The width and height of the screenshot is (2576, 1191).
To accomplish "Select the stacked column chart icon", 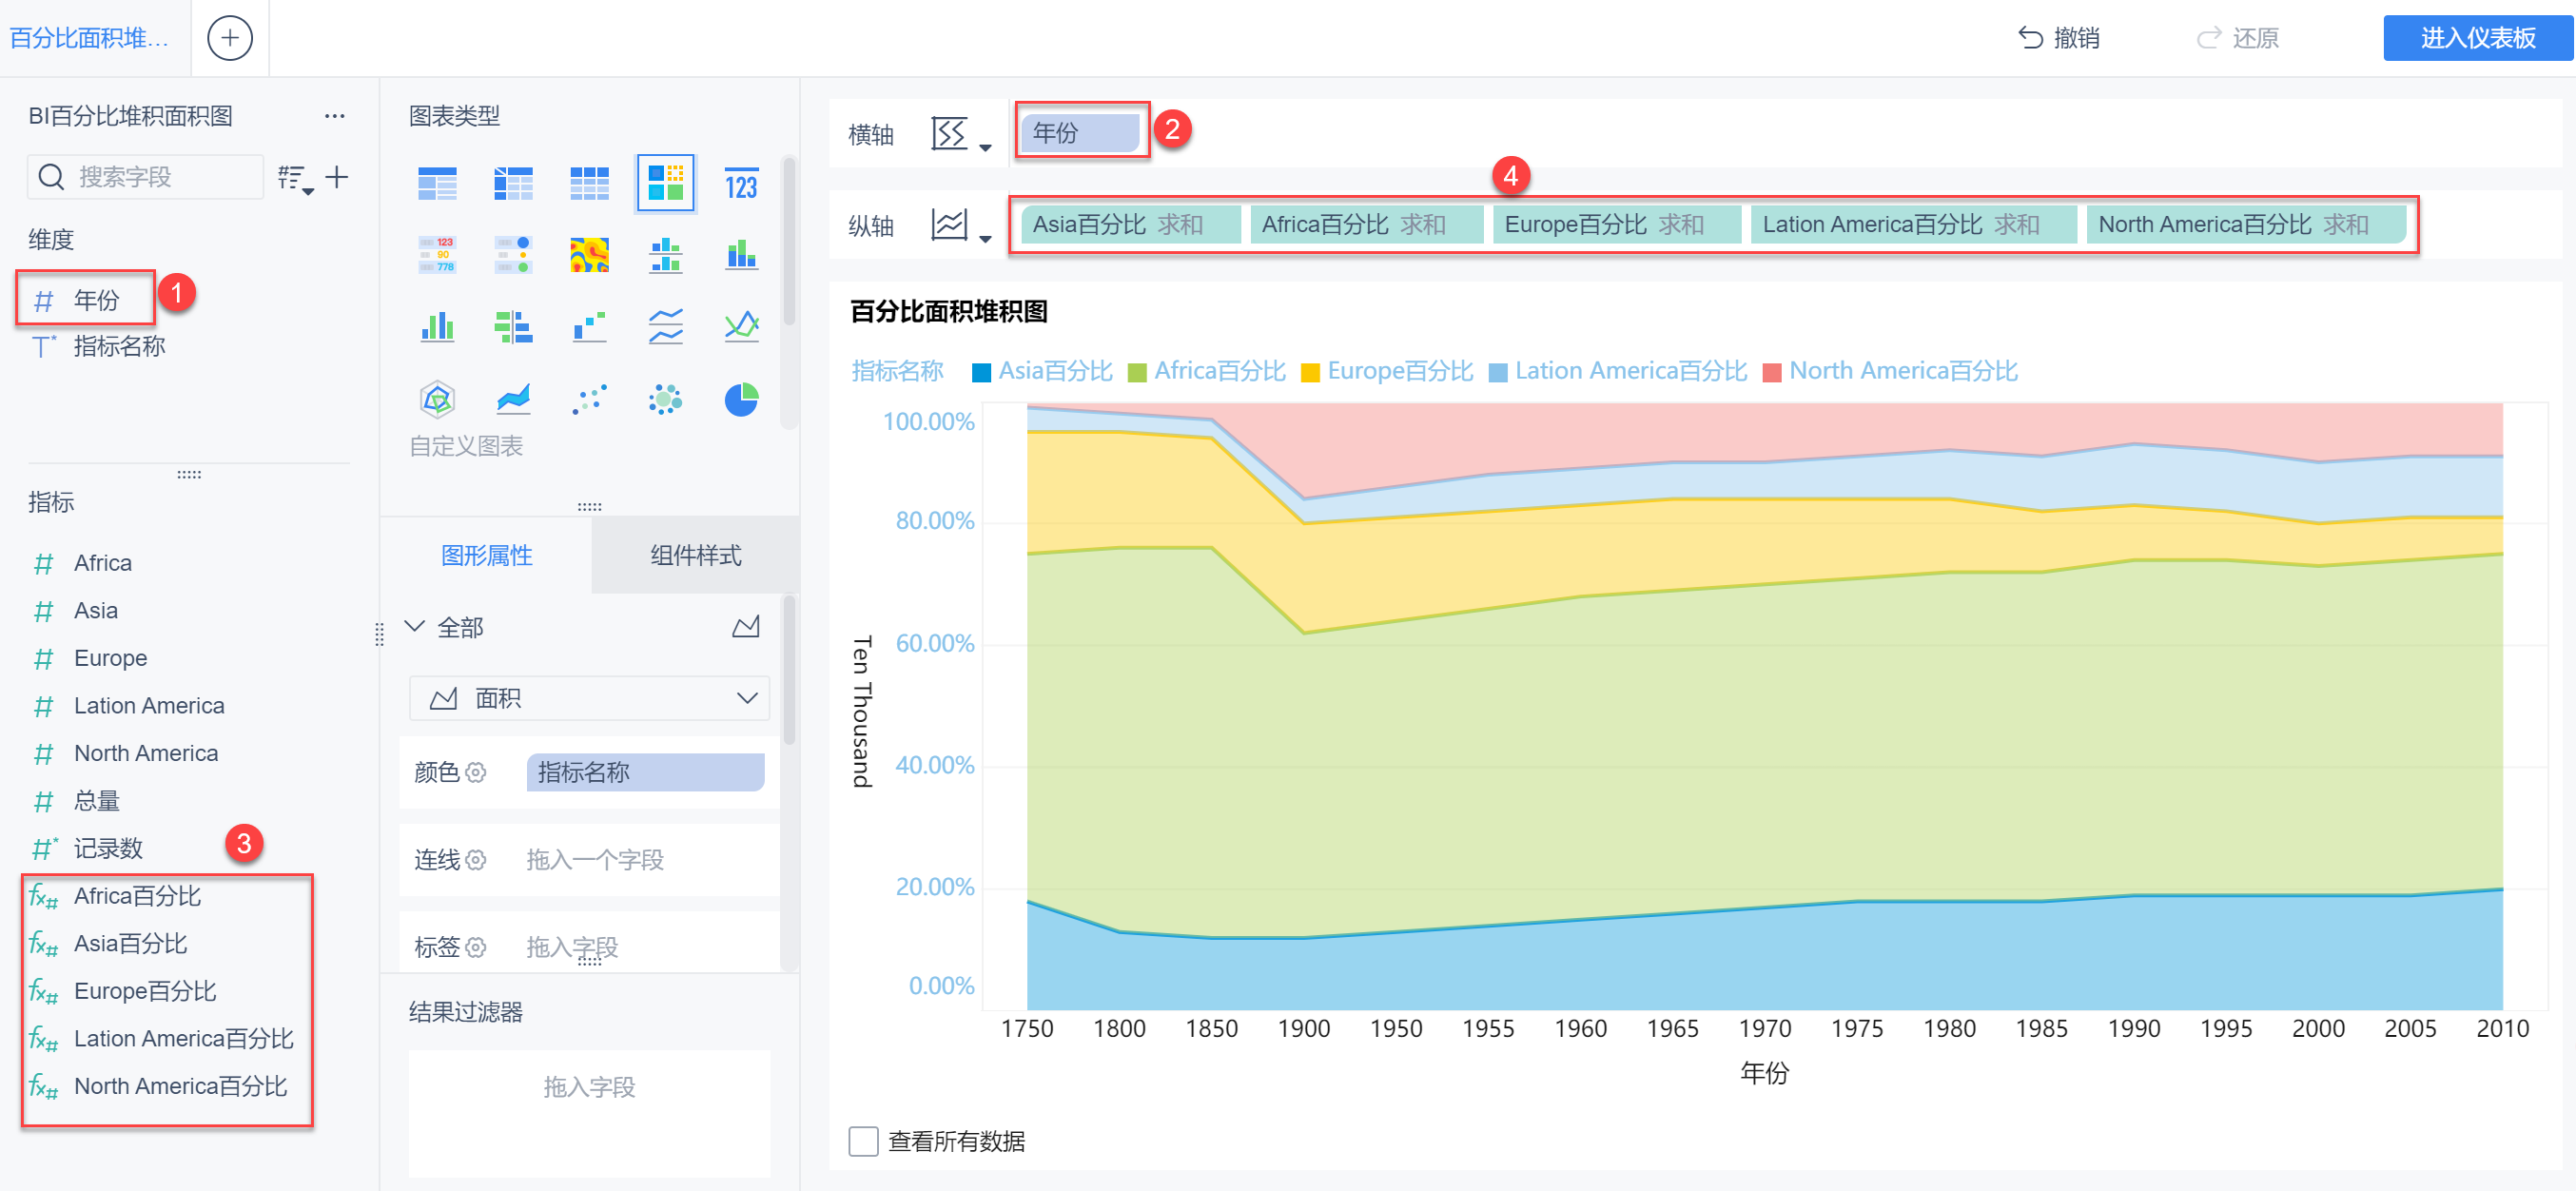I will [x=741, y=255].
